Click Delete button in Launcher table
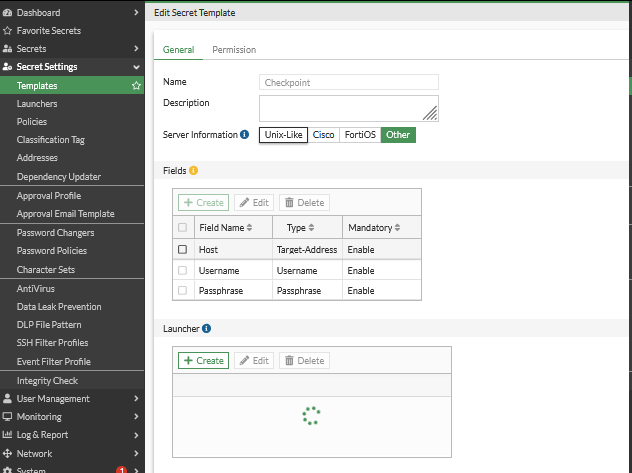The height and width of the screenshot is (473, 632). coord(304,360)
